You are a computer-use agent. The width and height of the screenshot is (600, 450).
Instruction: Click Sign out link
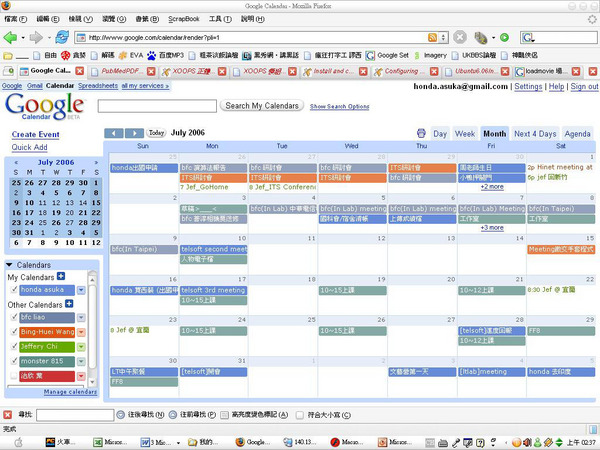[584, 86]
